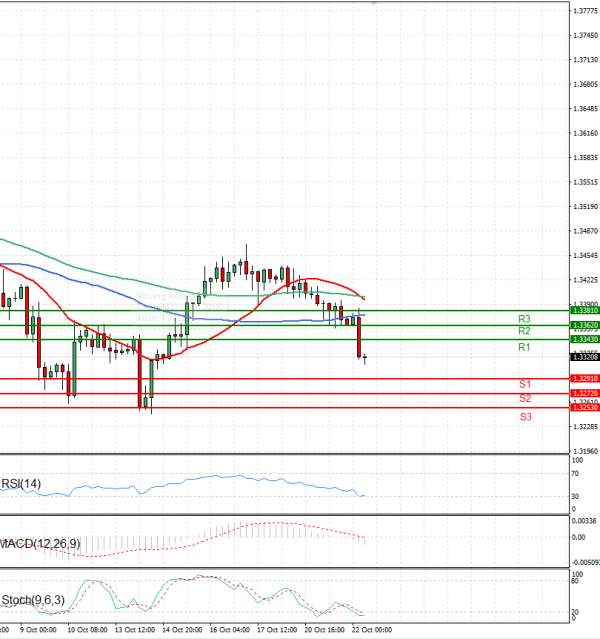This screenshot has height=639, width=600.
Task: Click the R1 resistance label
Action: [523, 347]
